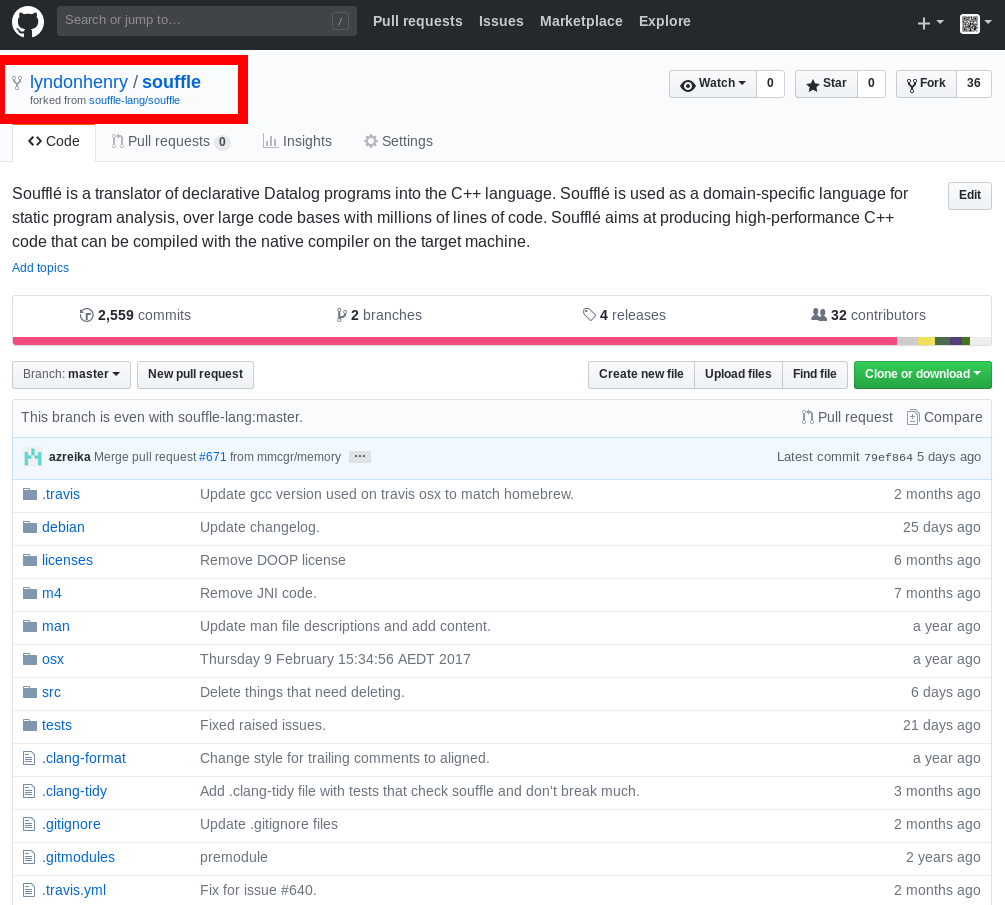Click the slash shortcut key icon in the search box
The image size is (1005, 905).
click(x=340, y=21)
